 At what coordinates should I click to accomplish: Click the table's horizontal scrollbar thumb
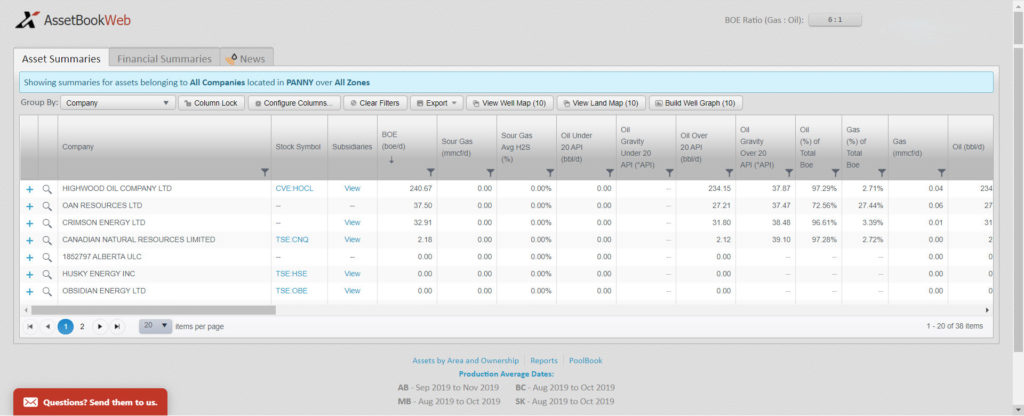pyautogui.click(x=153, y=310)
